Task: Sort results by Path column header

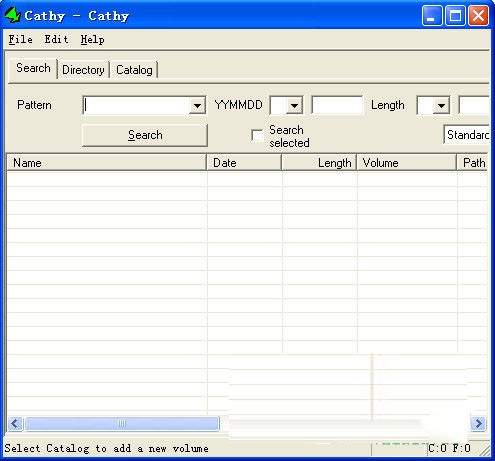Action: coord(472,163)
